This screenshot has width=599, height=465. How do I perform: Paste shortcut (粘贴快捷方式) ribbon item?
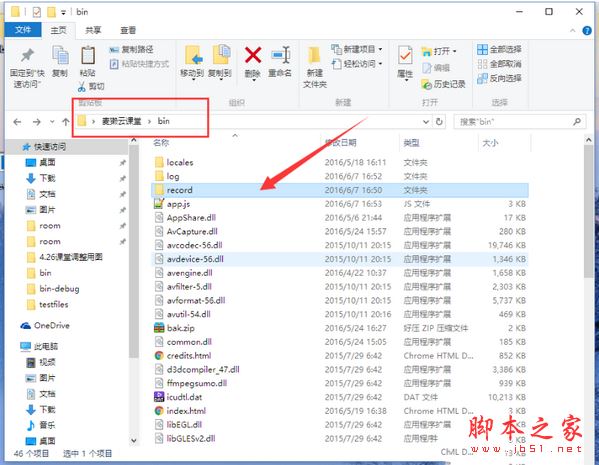[x=139, y=64]
